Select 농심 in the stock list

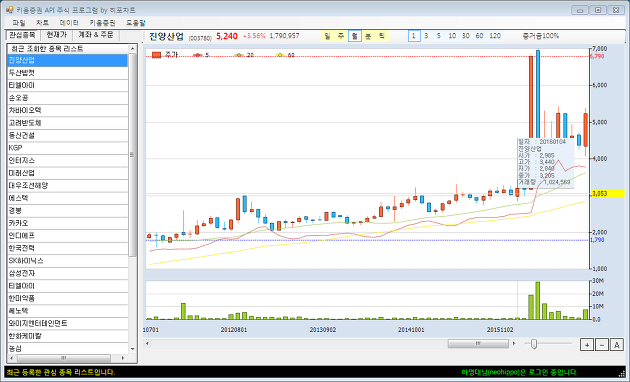point(68,348)
